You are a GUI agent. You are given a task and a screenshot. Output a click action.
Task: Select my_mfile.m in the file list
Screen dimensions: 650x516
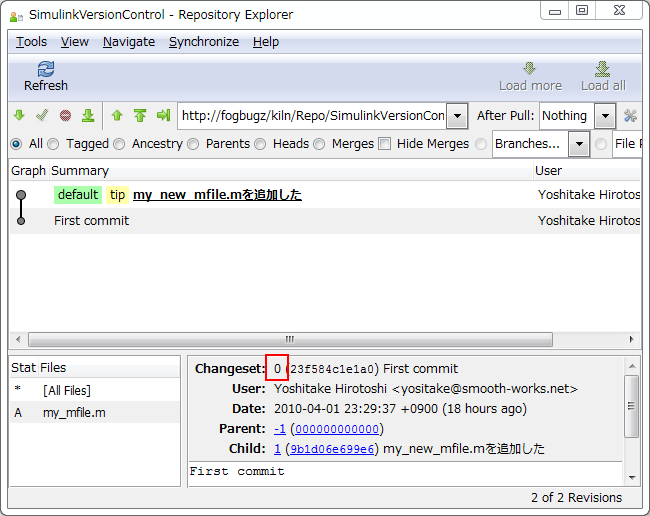point(74,412)
